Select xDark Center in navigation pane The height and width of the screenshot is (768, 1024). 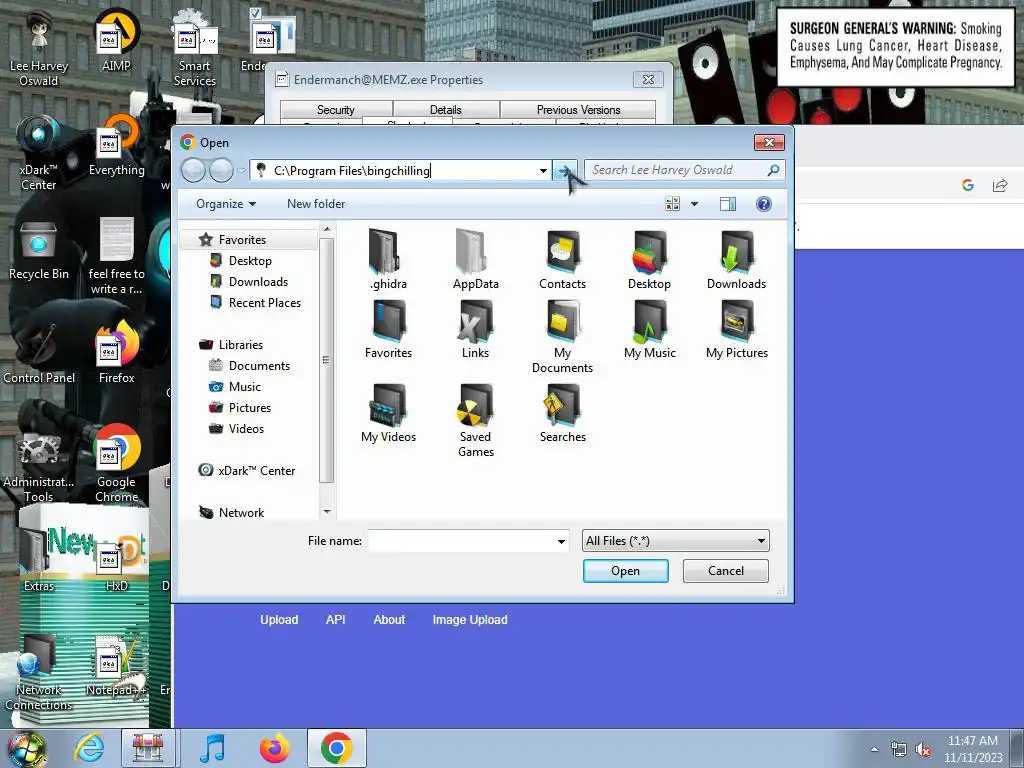point(257,471)
